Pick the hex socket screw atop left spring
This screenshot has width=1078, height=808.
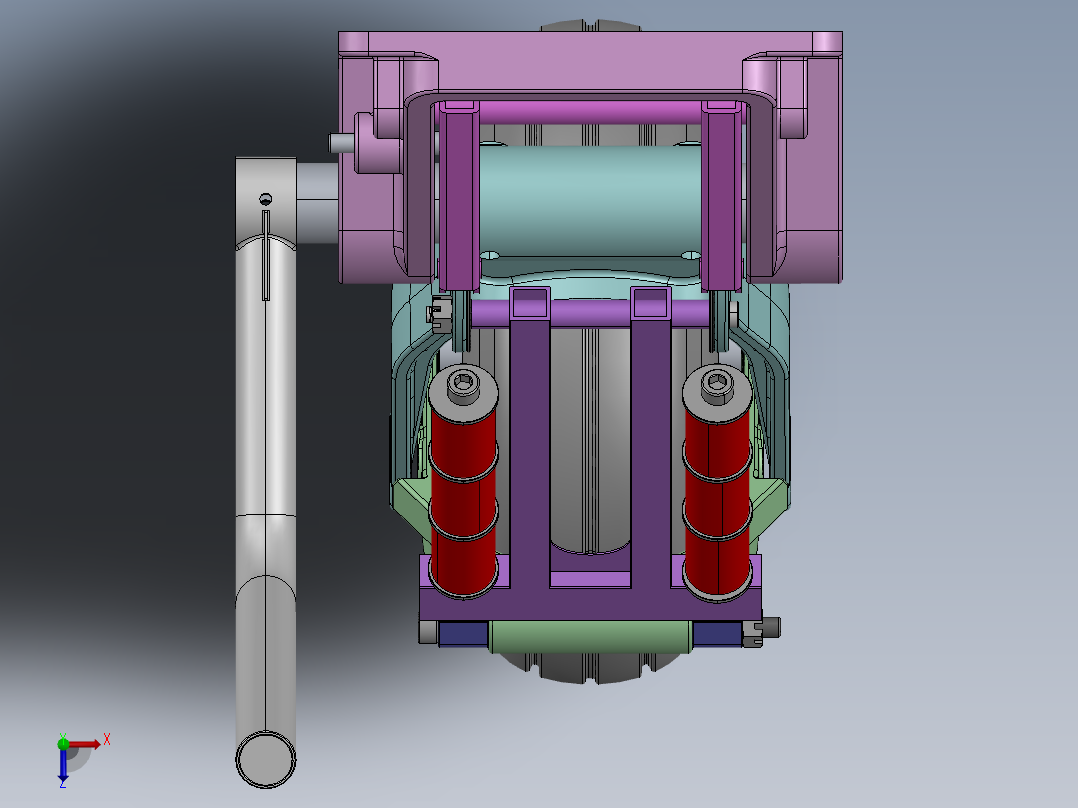coord(463,385)
